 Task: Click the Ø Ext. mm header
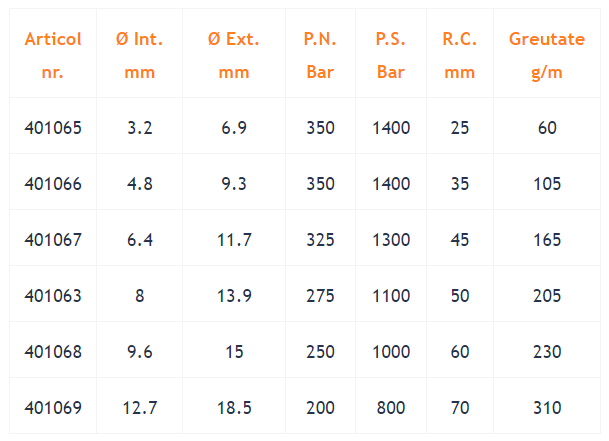coord(234,56)
